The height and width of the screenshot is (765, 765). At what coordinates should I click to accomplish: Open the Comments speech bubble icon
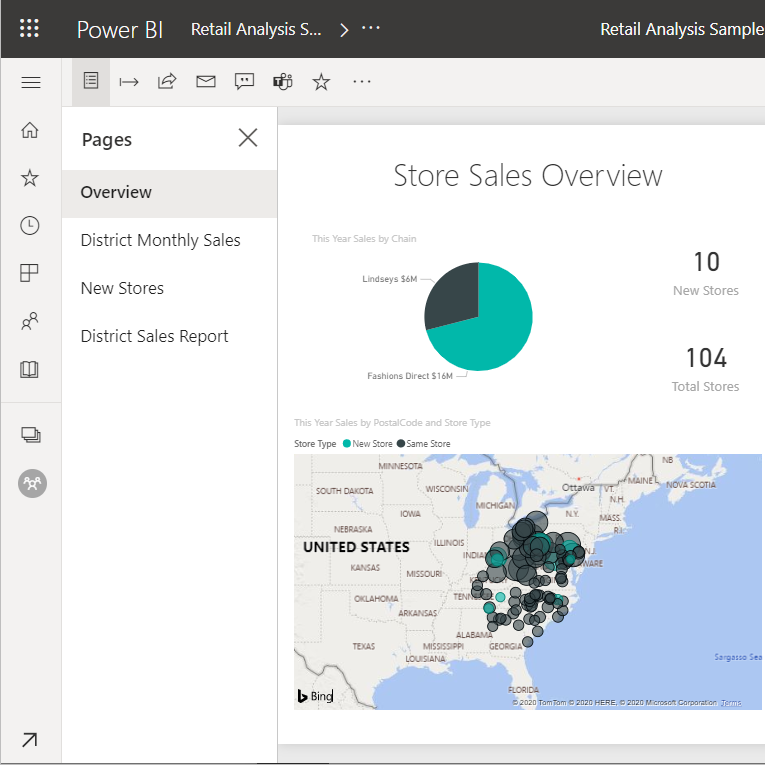[244, 81]
